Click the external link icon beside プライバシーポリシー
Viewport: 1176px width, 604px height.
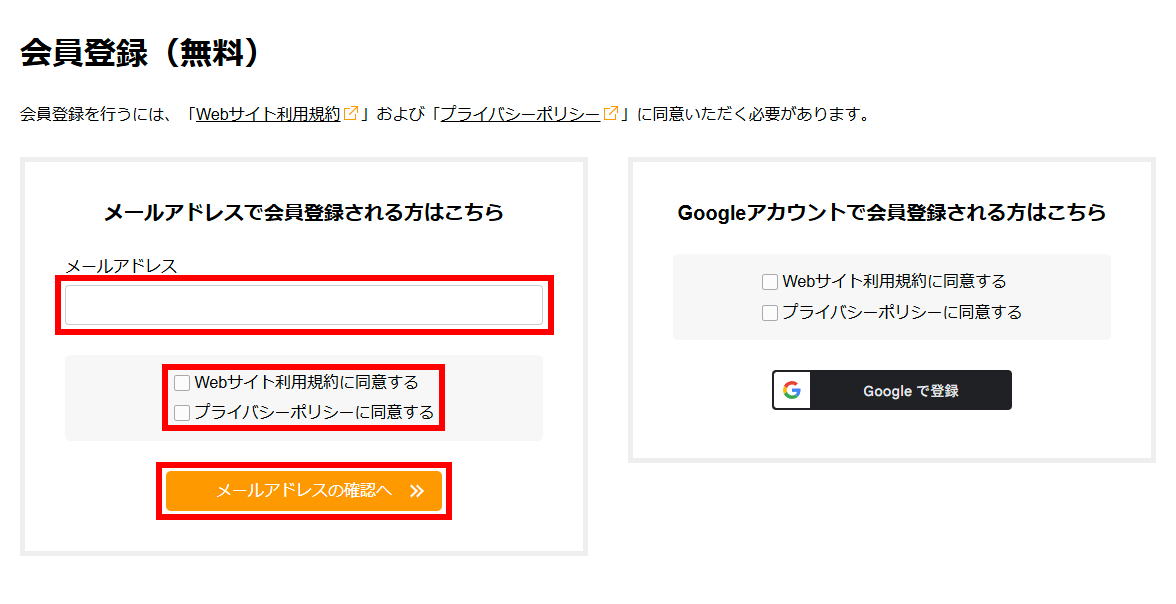click(611, 113)
